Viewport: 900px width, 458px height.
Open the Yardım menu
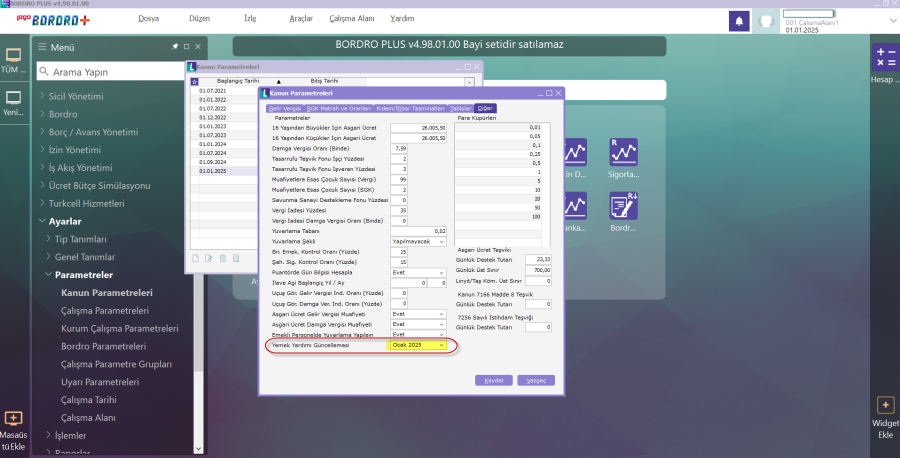402,18
